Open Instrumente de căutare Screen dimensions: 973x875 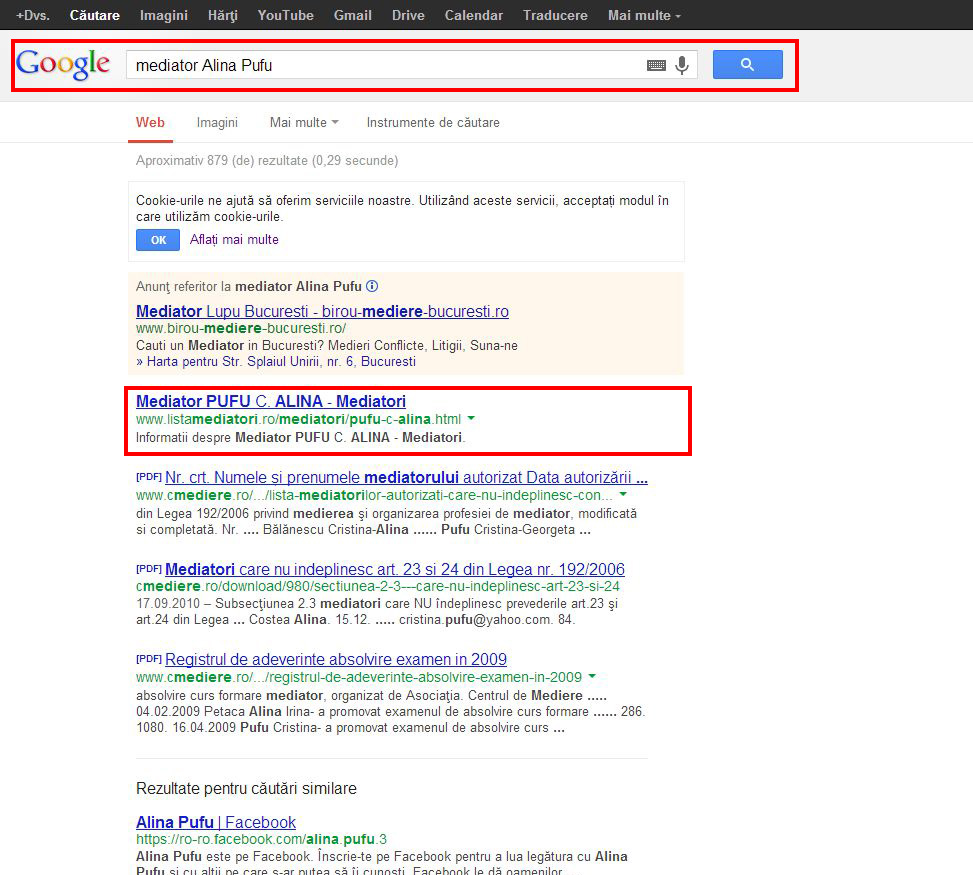[433, 122]
